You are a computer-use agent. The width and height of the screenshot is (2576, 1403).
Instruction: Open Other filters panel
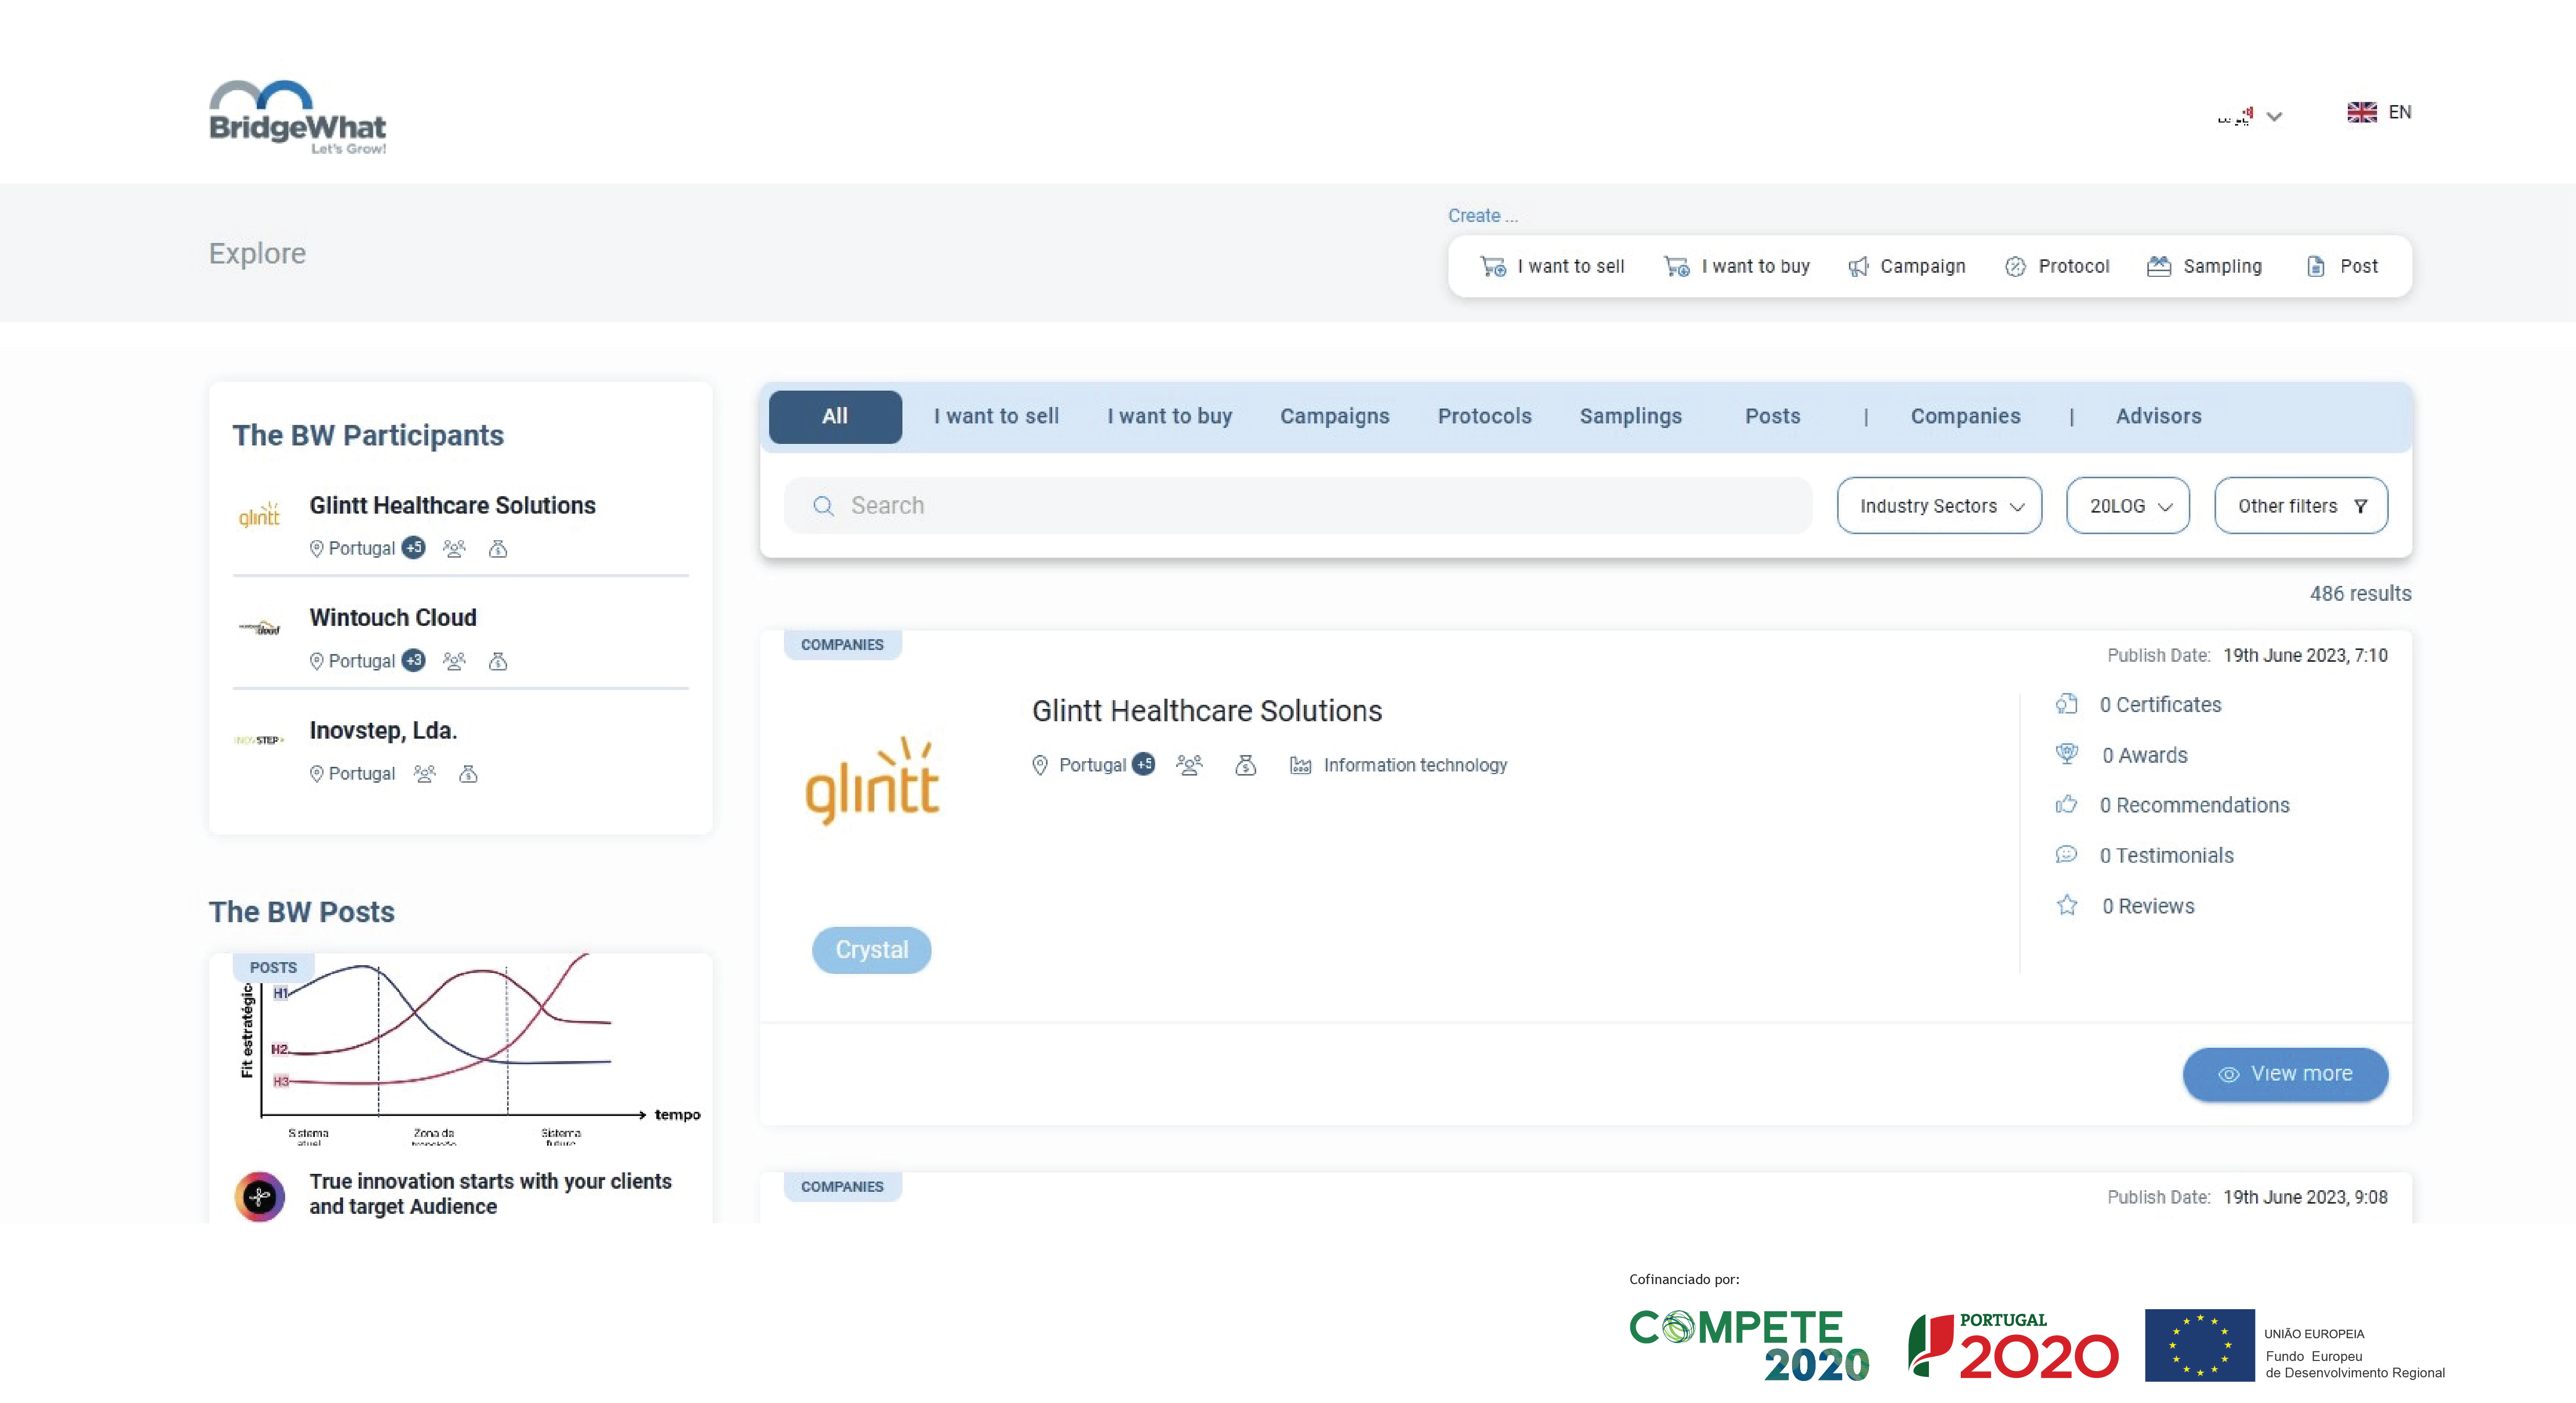click(x=2300, y=505)
